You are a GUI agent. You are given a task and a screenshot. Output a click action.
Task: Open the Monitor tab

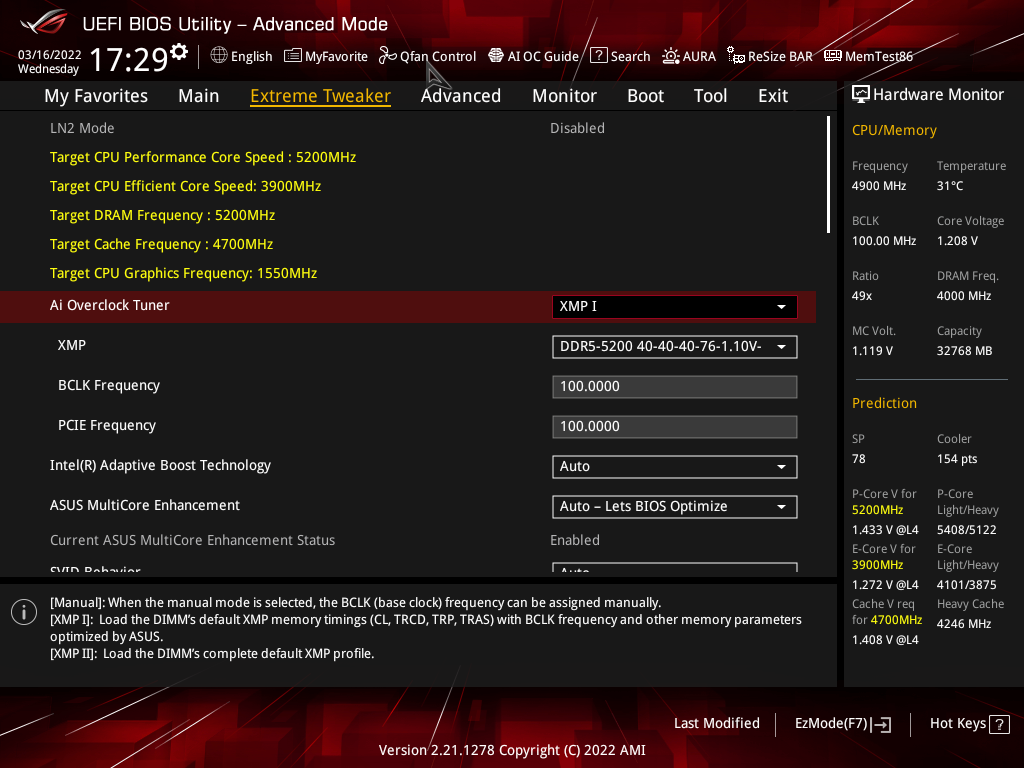click(x=564, y=96)
